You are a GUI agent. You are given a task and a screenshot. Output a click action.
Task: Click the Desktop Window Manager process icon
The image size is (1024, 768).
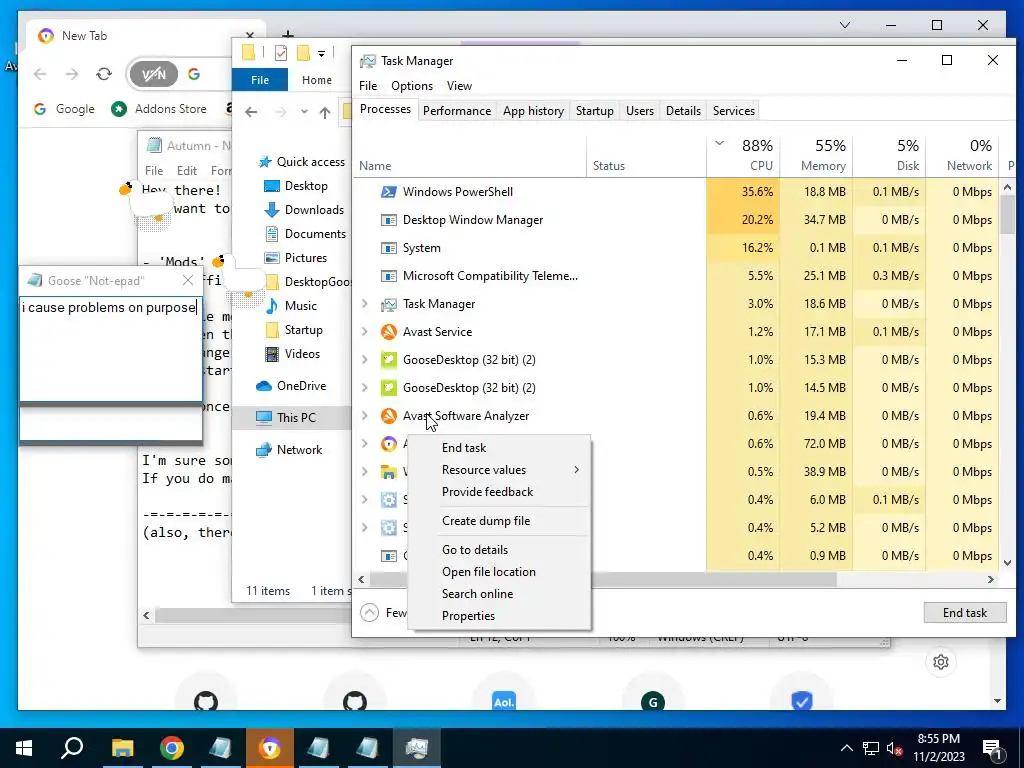point(389,220)
